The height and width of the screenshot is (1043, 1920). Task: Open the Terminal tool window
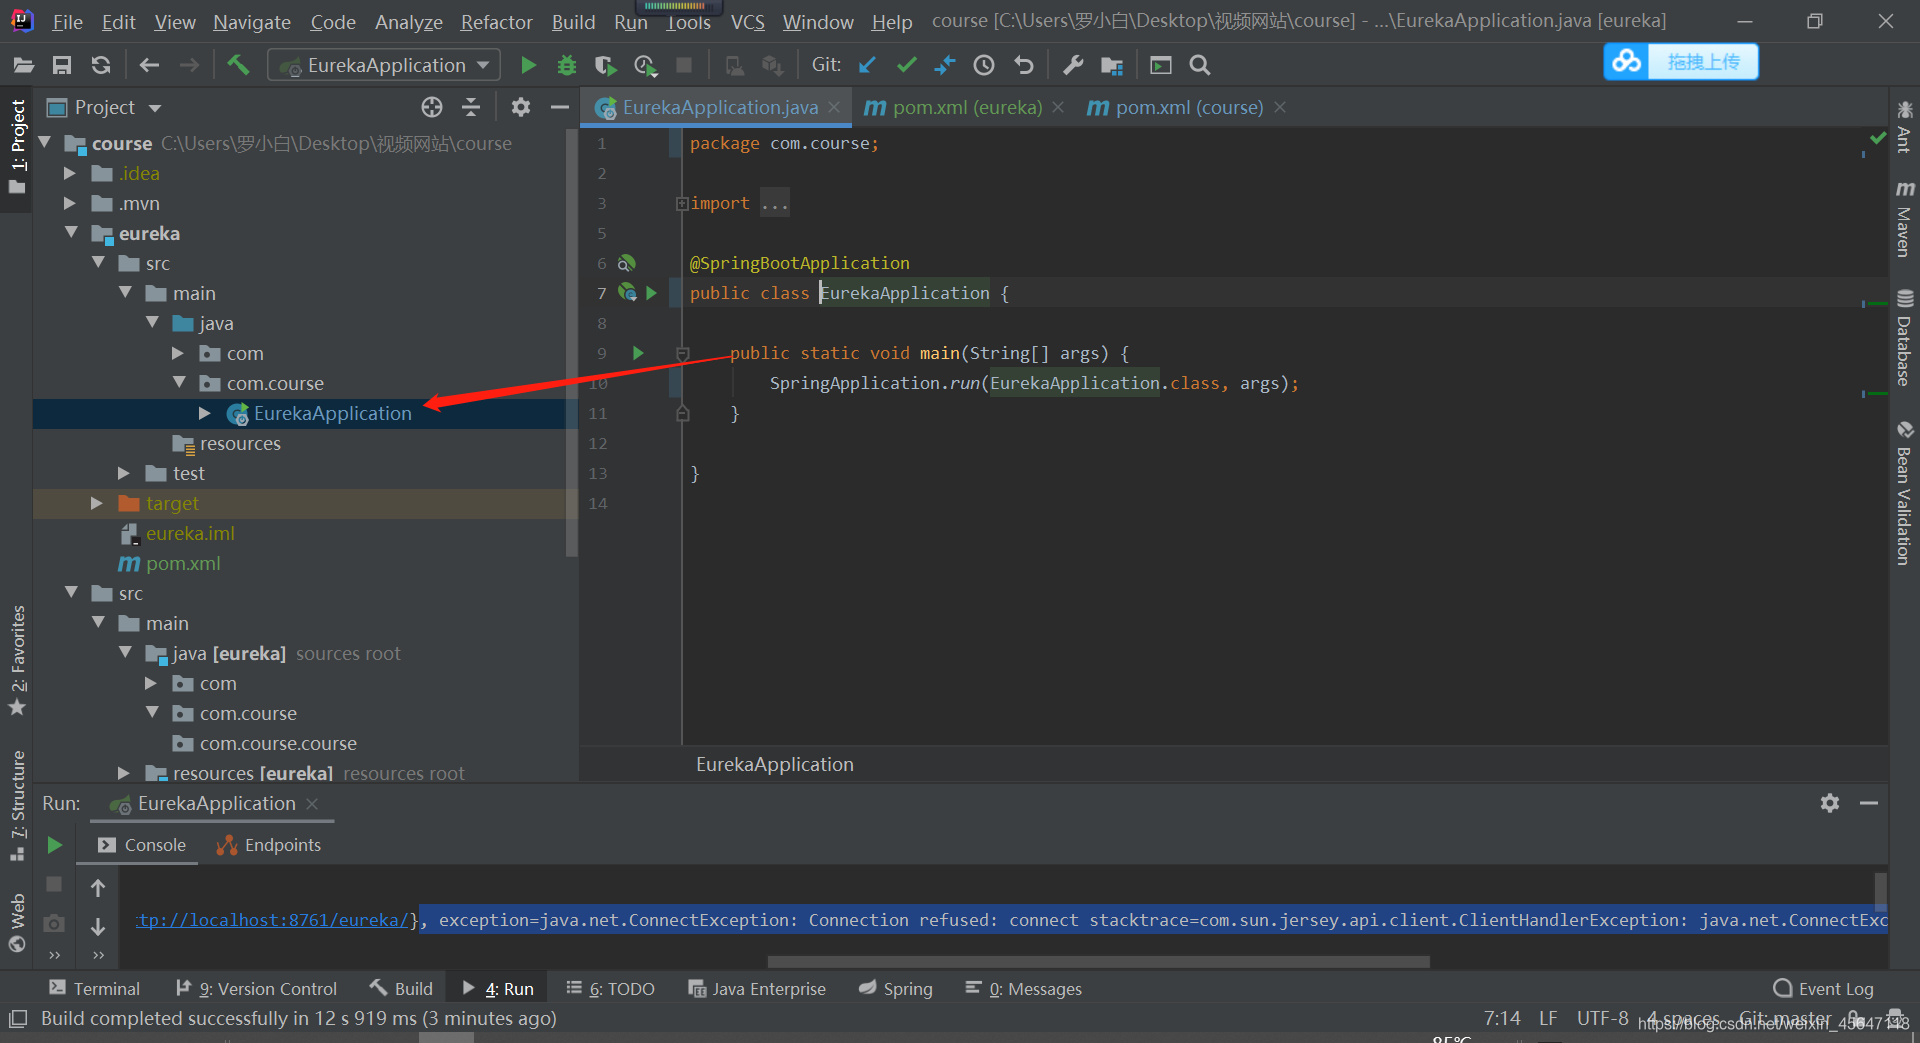click(x=95, y=988)
